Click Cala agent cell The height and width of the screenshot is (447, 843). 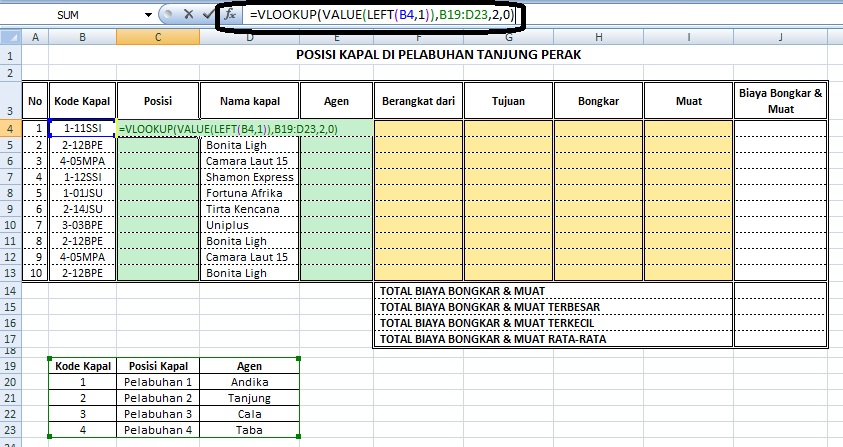249,414
